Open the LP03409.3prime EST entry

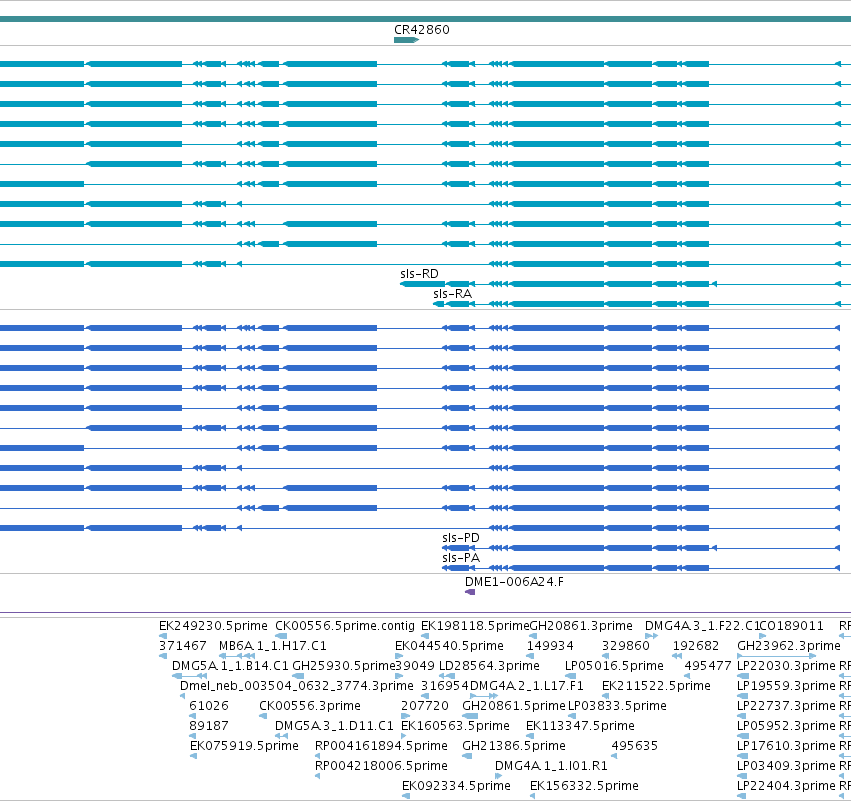coord(786,766)
